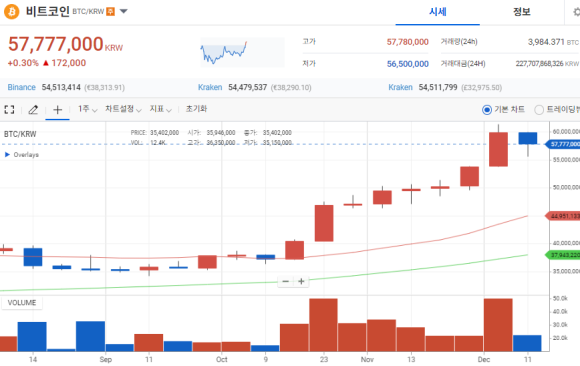Open the coin selector dropdown arrow
The height and width of the screenshot is (366, 580).
click(x=124, y=11)
